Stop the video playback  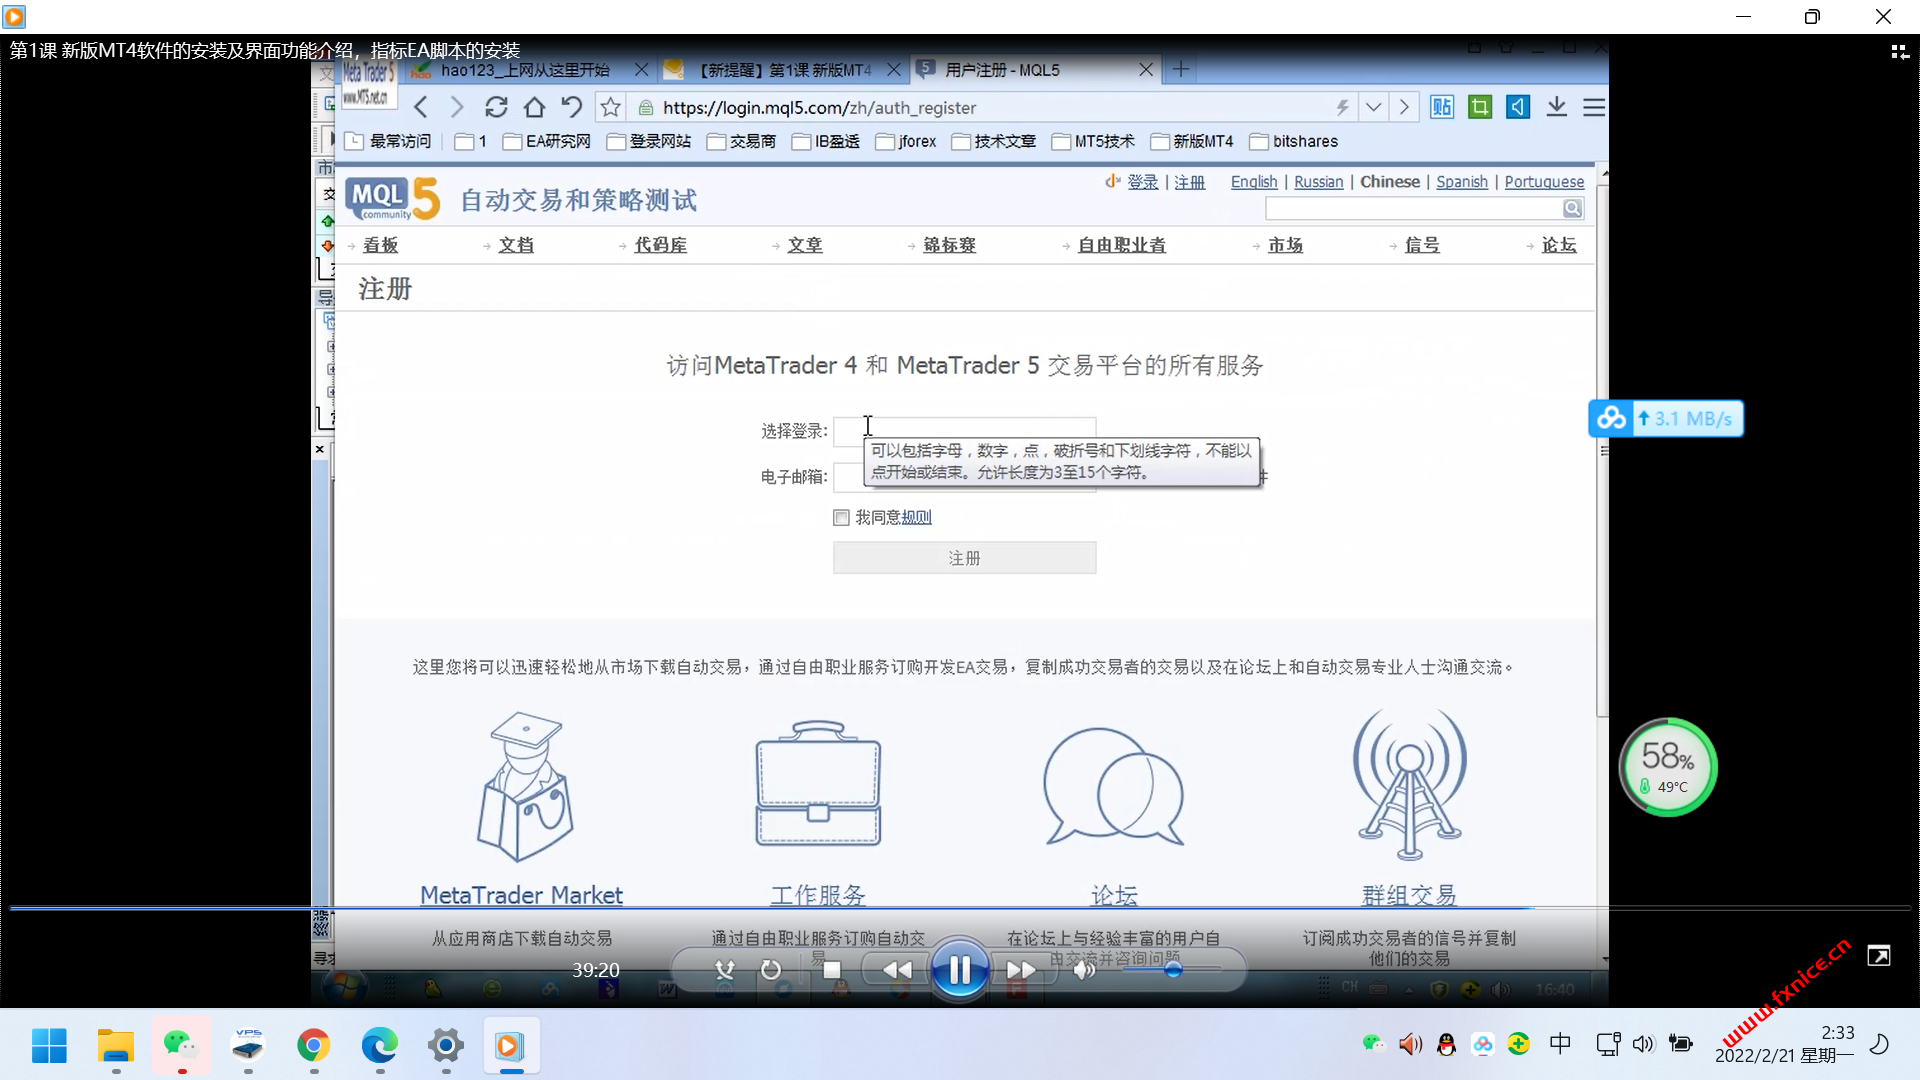831,969
